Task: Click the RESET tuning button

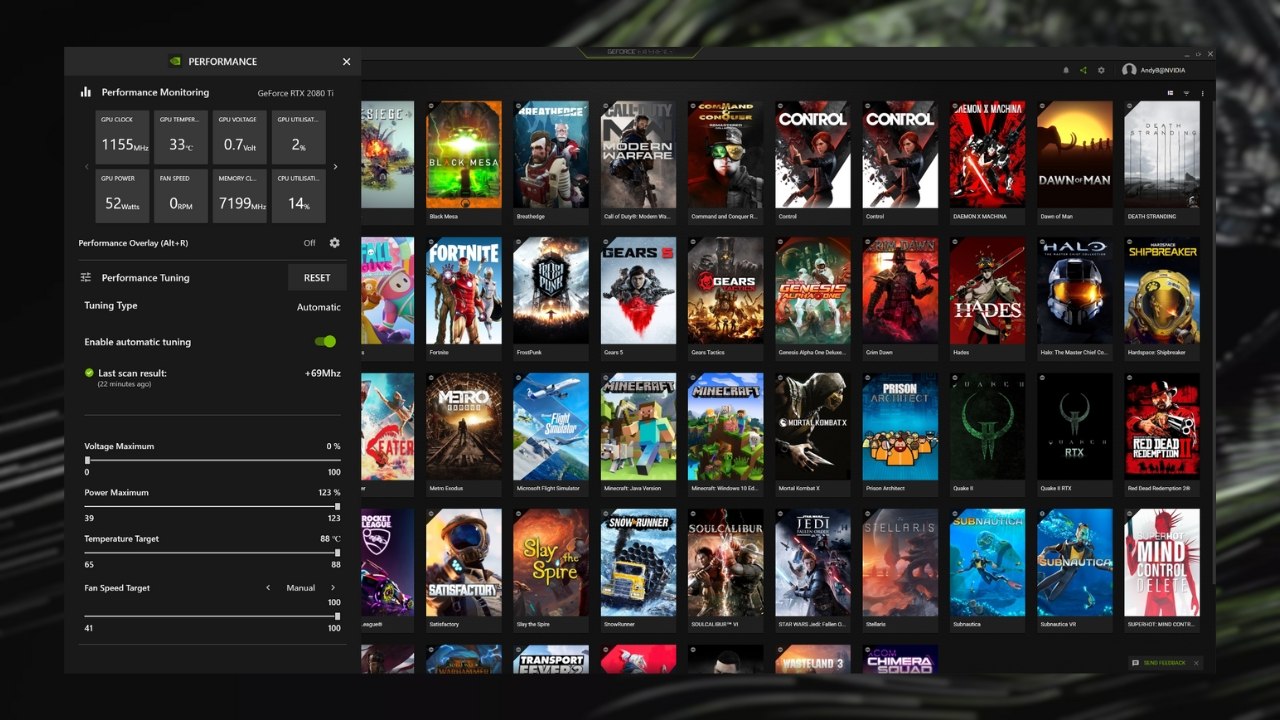Action: [317, 278]
